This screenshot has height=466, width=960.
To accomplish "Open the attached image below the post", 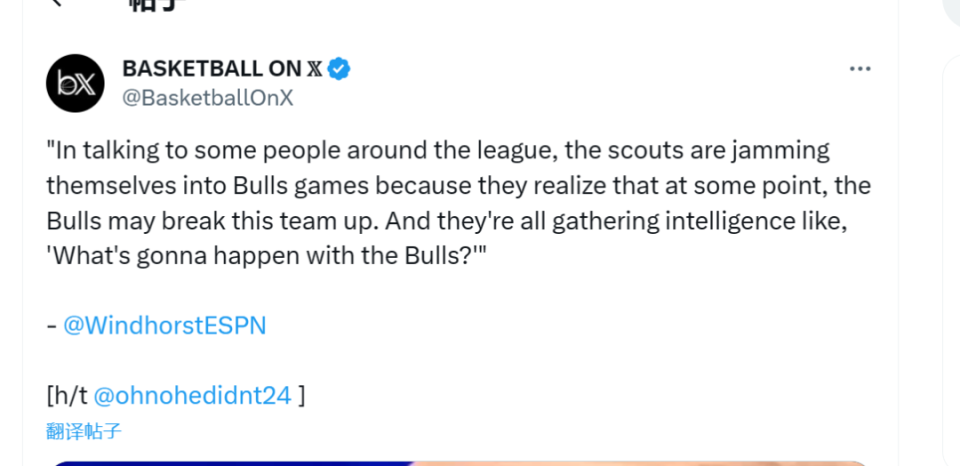I will 460,464.
